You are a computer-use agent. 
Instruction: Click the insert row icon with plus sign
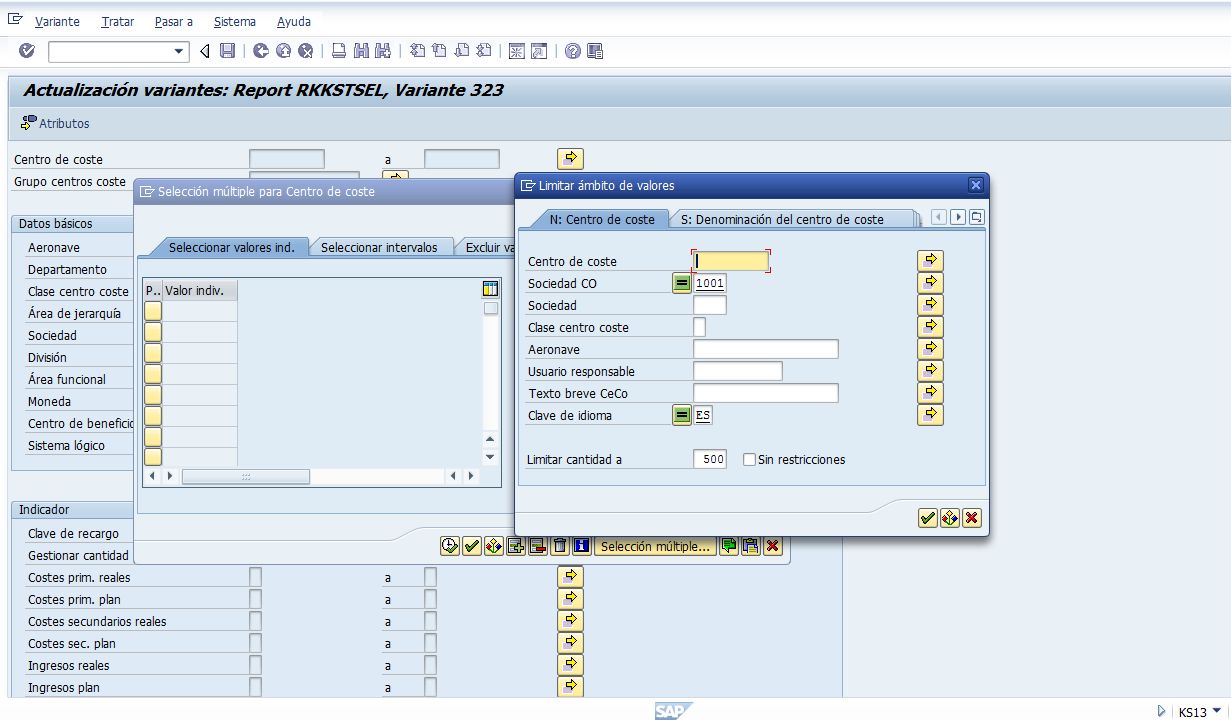click(515, 546)
